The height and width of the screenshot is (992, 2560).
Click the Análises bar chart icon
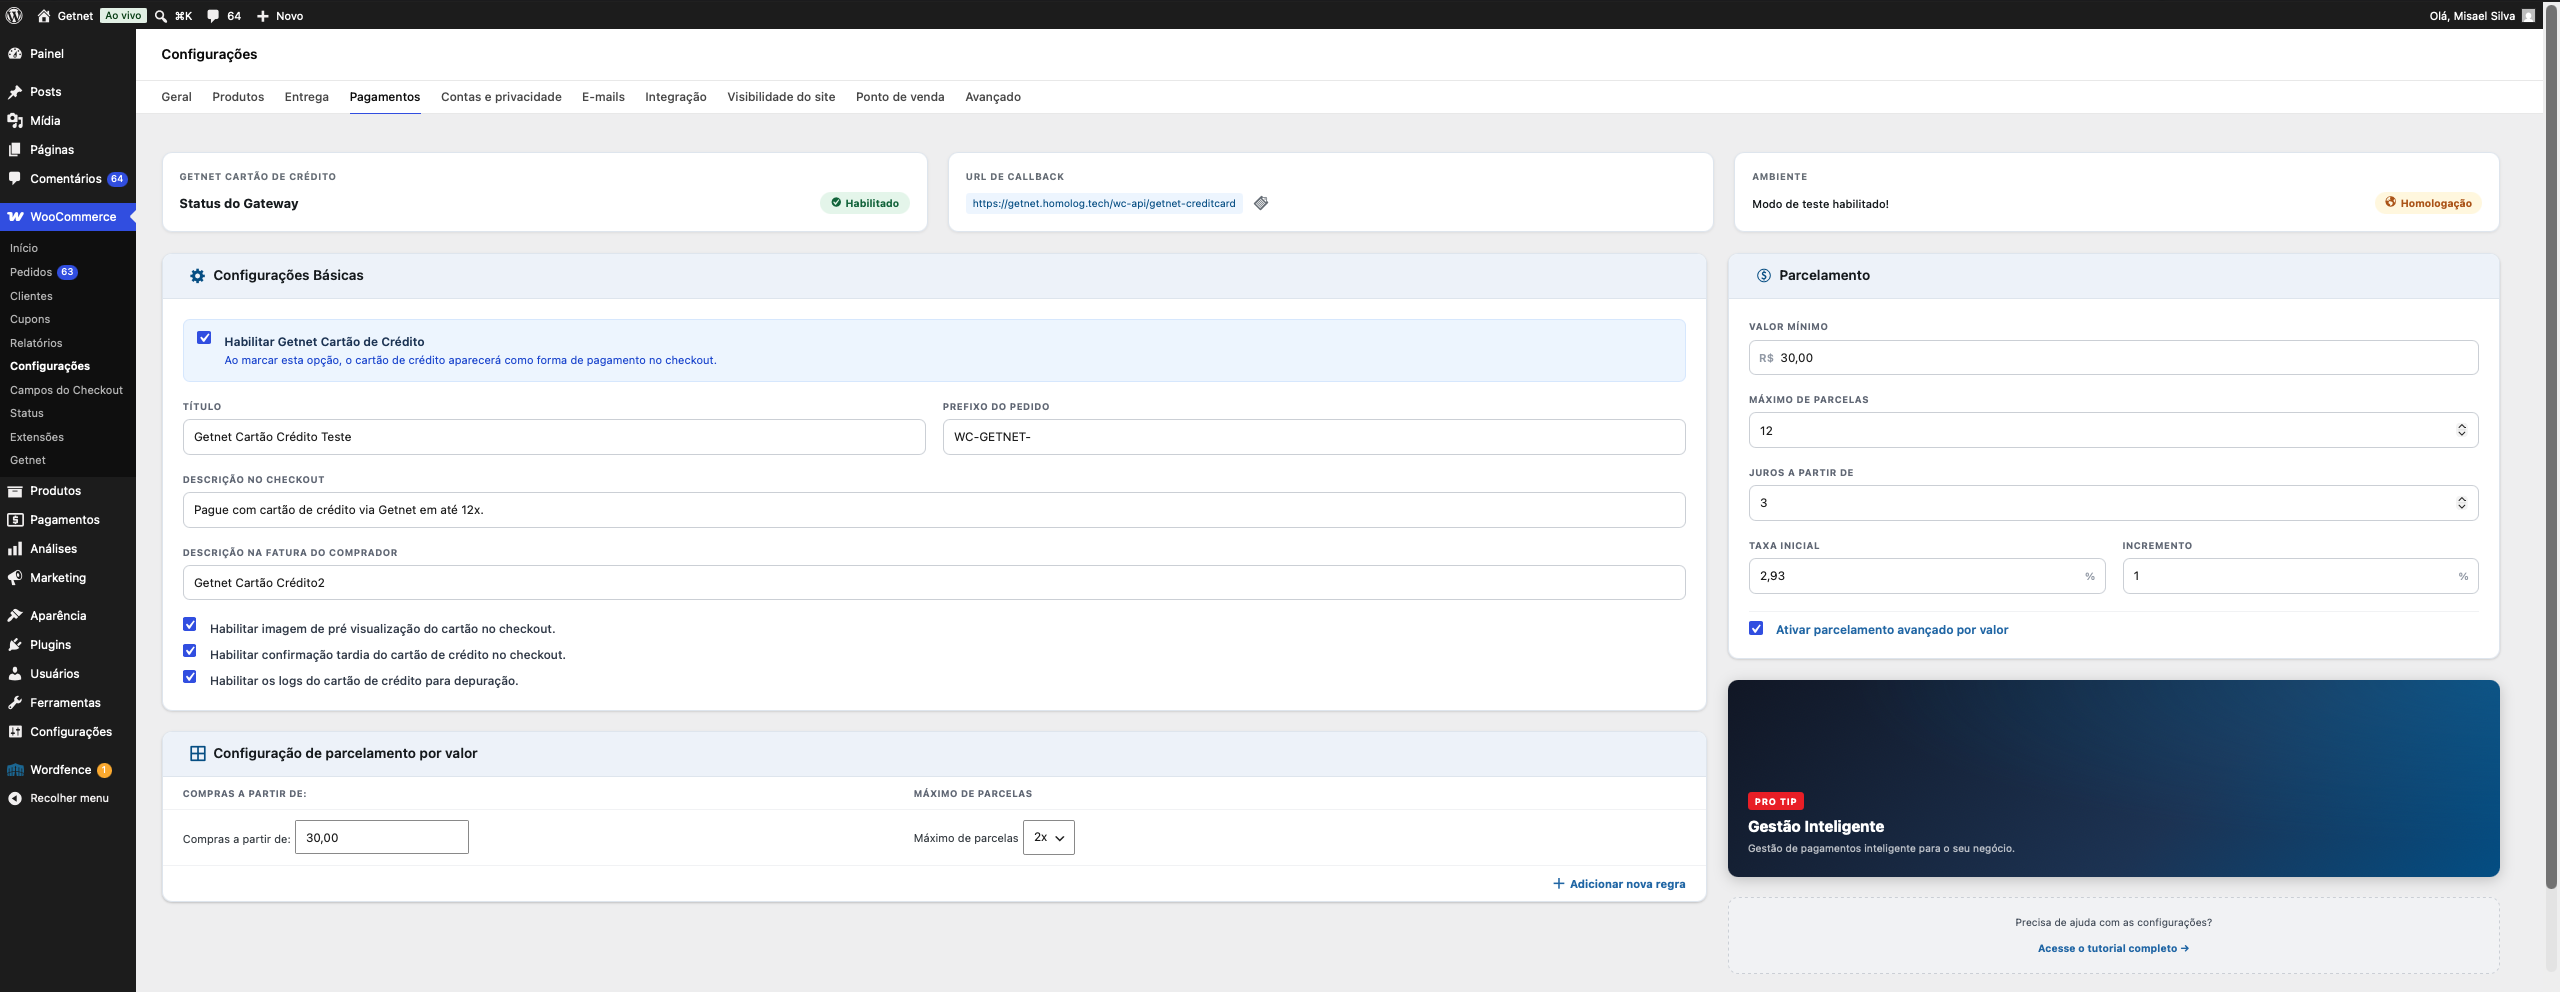[x=15, y=549]
